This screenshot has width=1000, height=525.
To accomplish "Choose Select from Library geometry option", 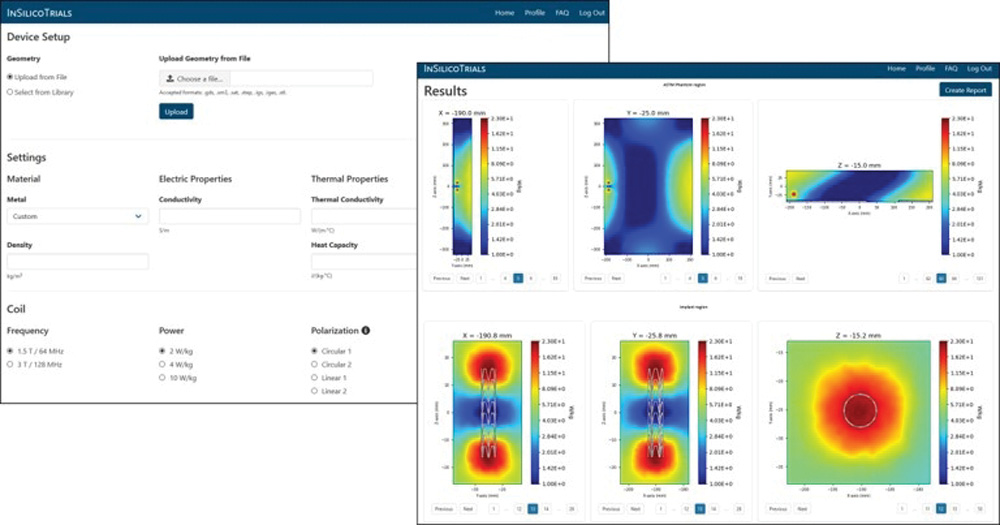I will [x=10, y=92].
